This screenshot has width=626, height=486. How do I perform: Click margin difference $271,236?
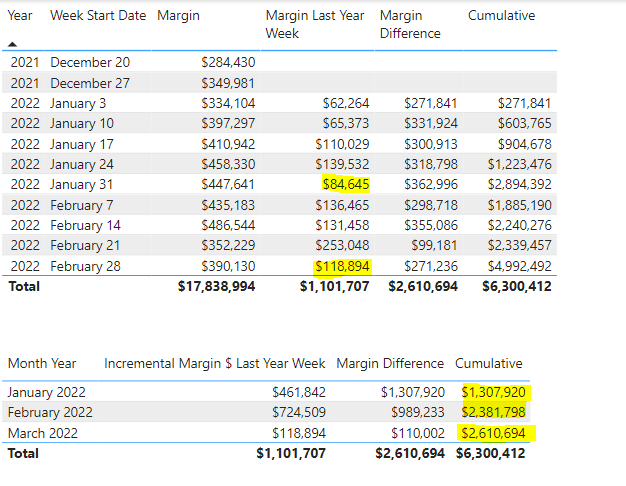[431, 266]
